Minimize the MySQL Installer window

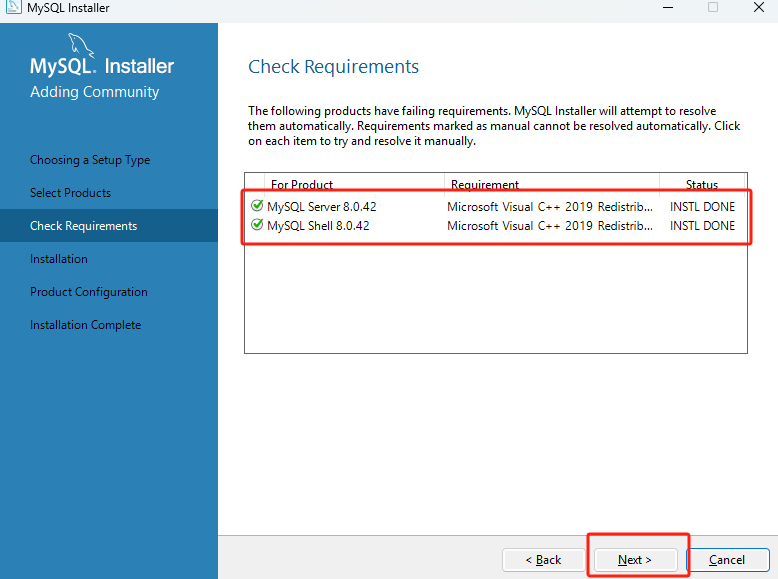coord(668,7)
